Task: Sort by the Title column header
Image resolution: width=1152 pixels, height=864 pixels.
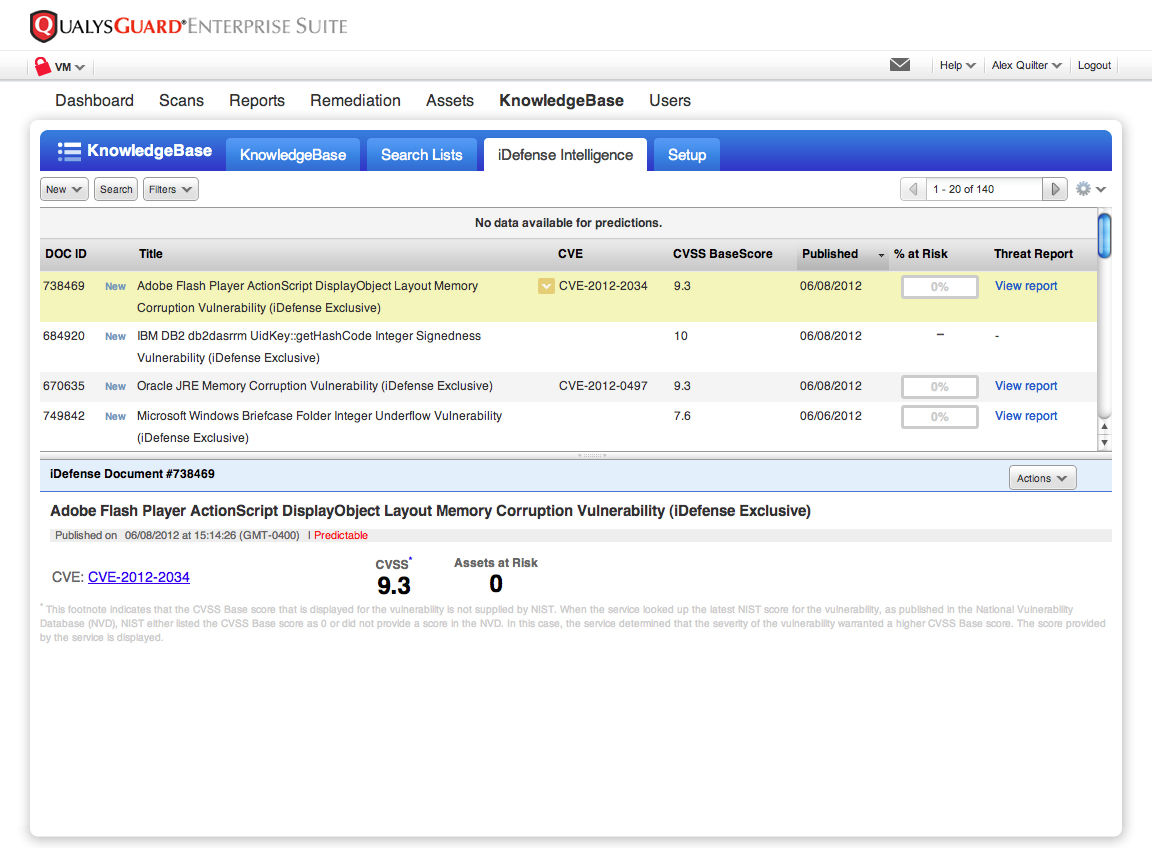Action: 151,253
